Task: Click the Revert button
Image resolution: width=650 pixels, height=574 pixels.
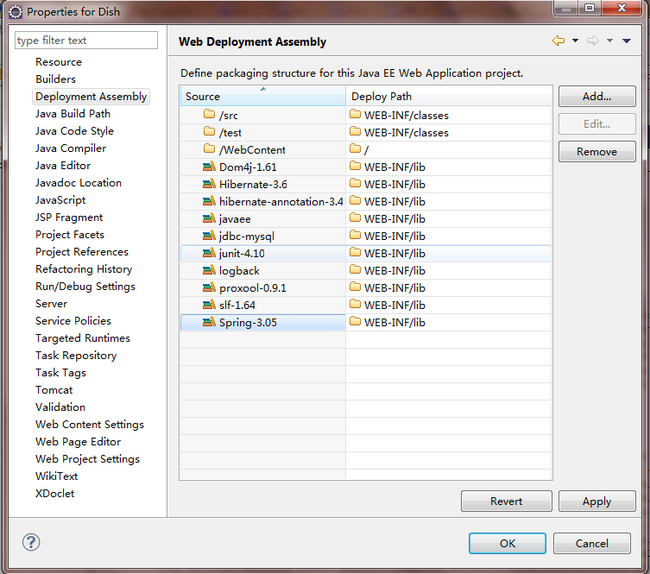Action: 506,501
